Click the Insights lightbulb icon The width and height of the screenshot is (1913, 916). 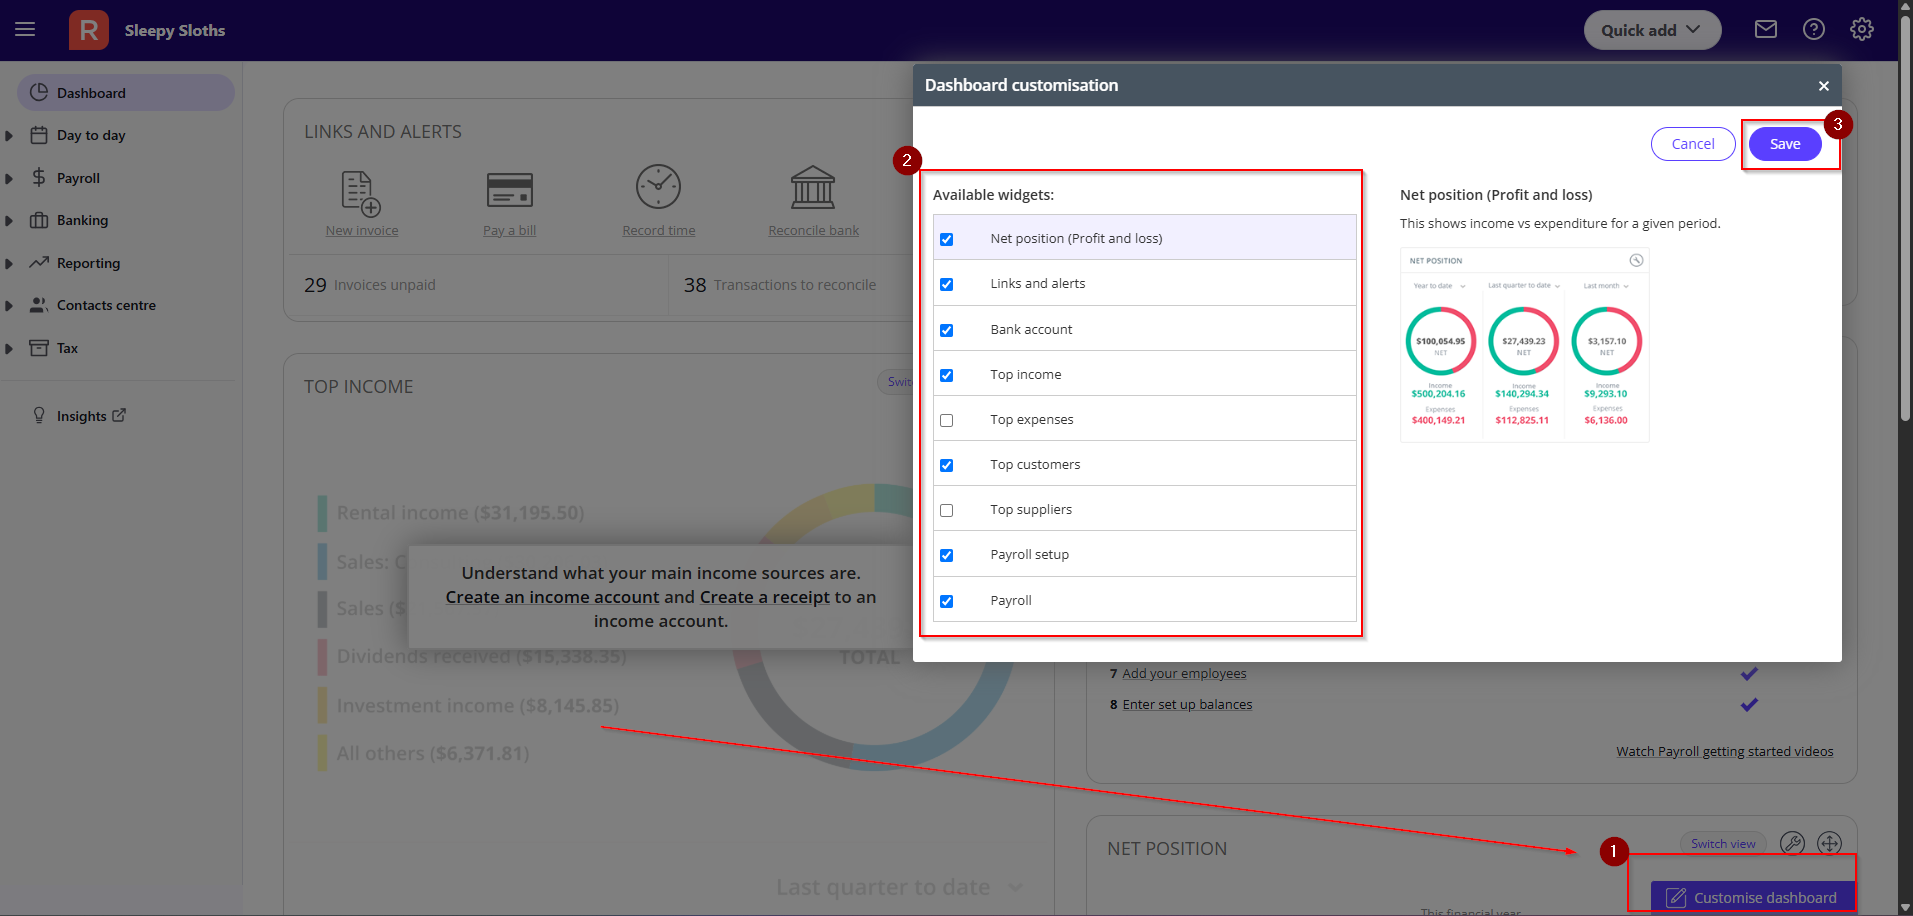[39, 415]
